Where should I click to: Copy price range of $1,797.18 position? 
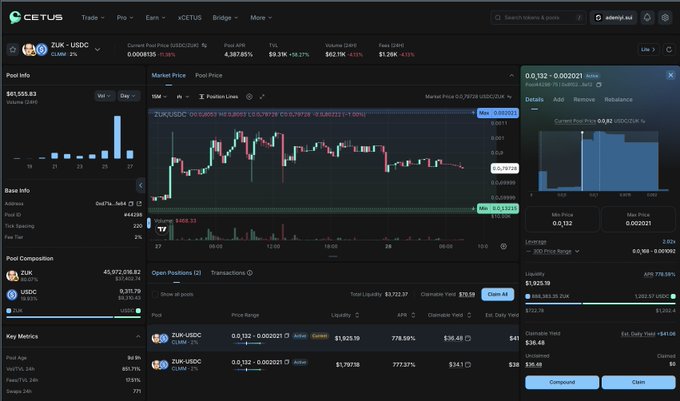tap(287, 362)
